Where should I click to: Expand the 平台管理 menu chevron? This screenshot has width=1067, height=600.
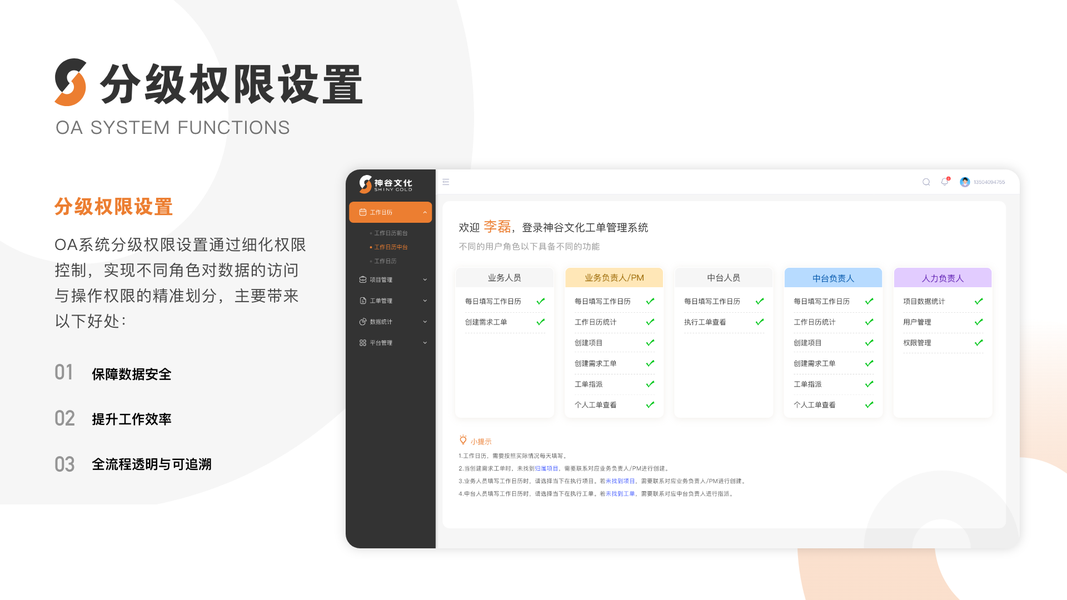tap(425, 343)
